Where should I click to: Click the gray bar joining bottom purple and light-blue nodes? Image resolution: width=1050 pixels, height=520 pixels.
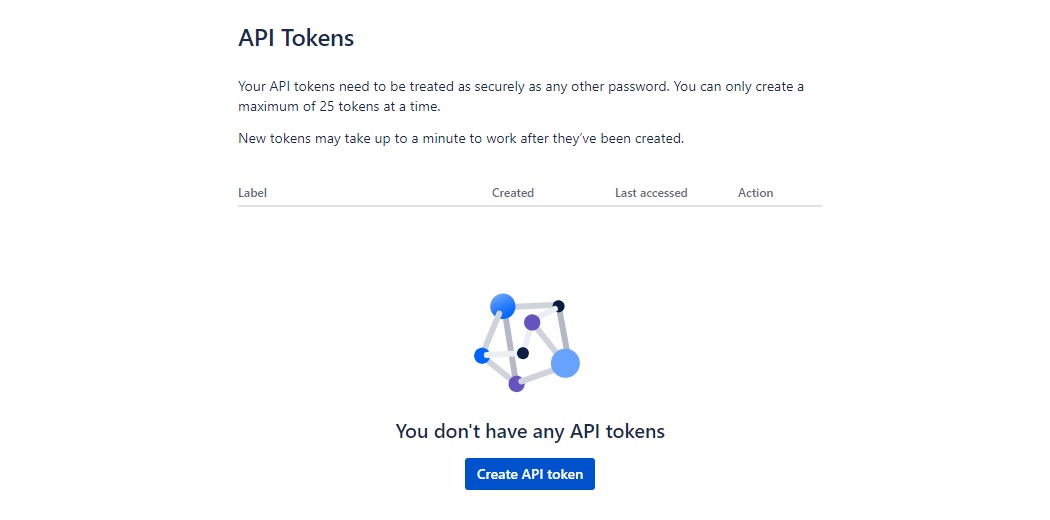[540, 375]
